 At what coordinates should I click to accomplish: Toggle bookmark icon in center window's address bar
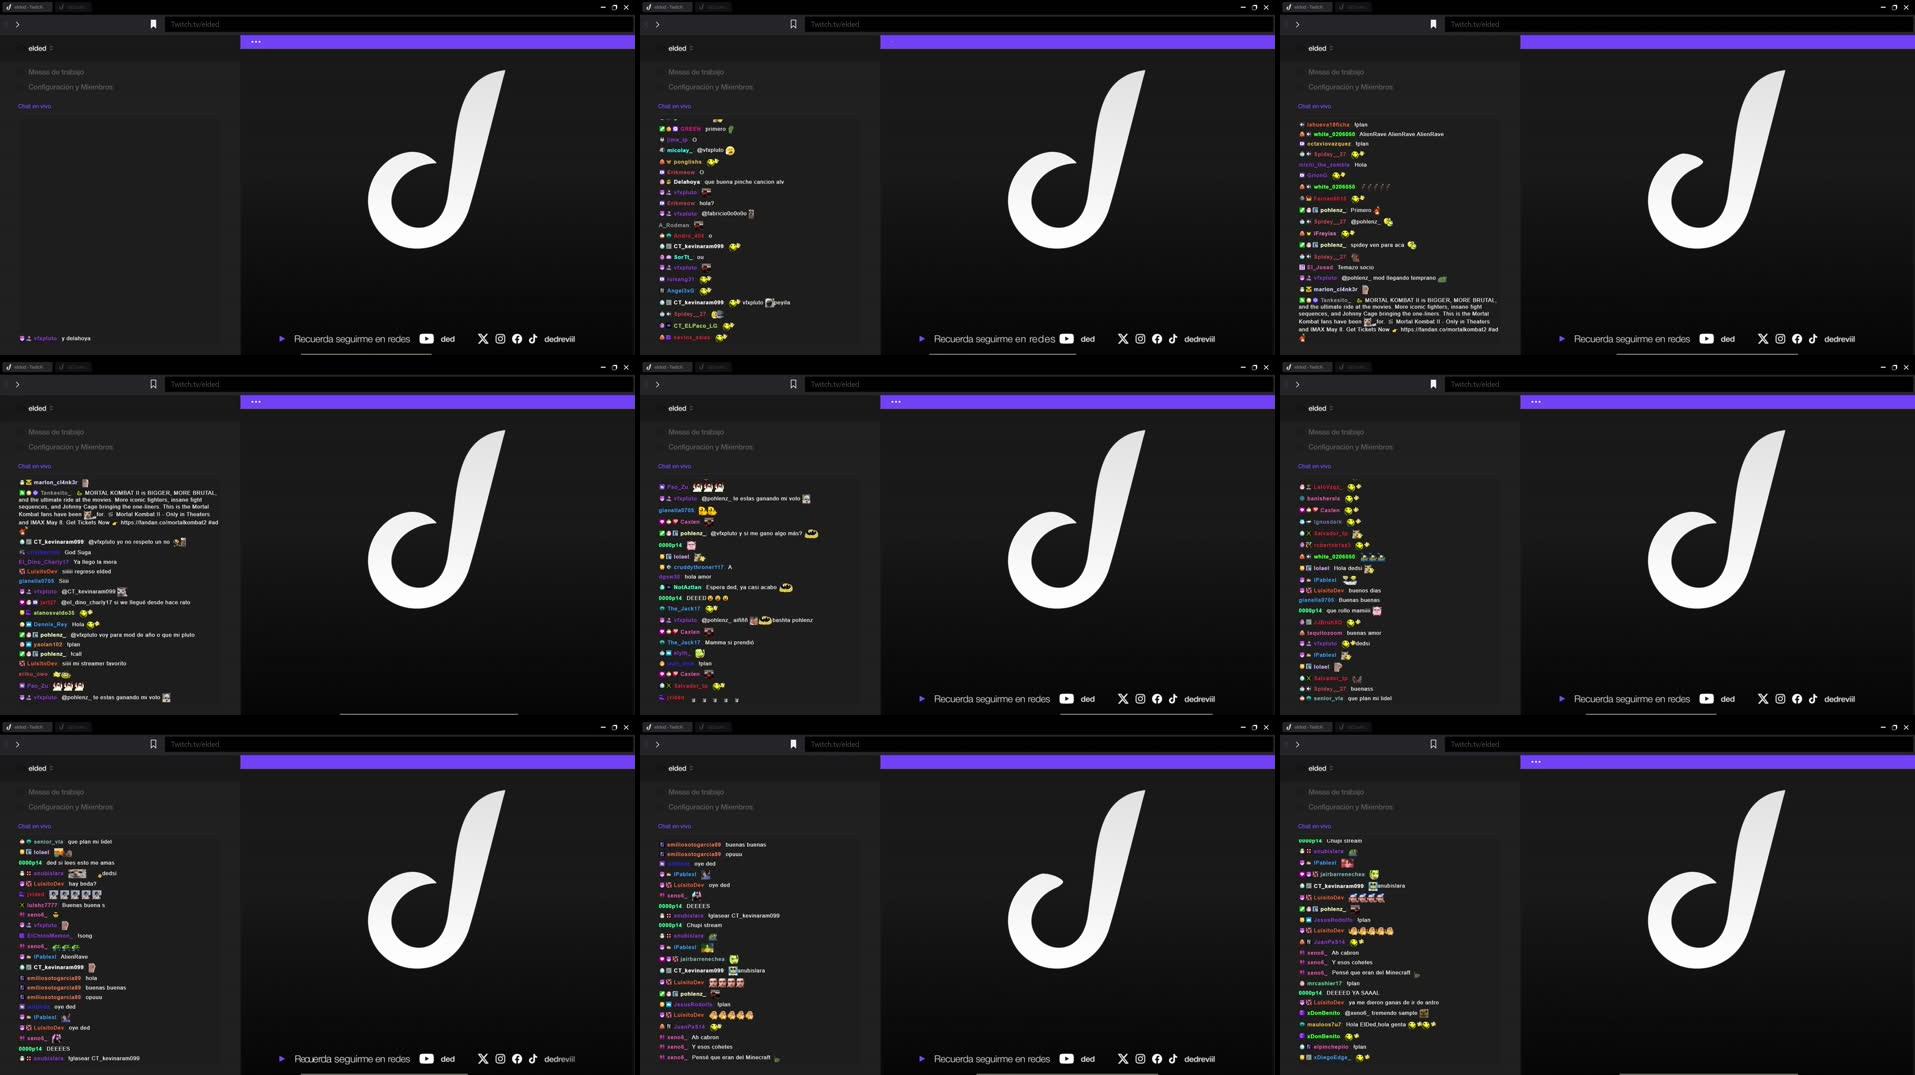pyautogui.click(x=793, y=384)
